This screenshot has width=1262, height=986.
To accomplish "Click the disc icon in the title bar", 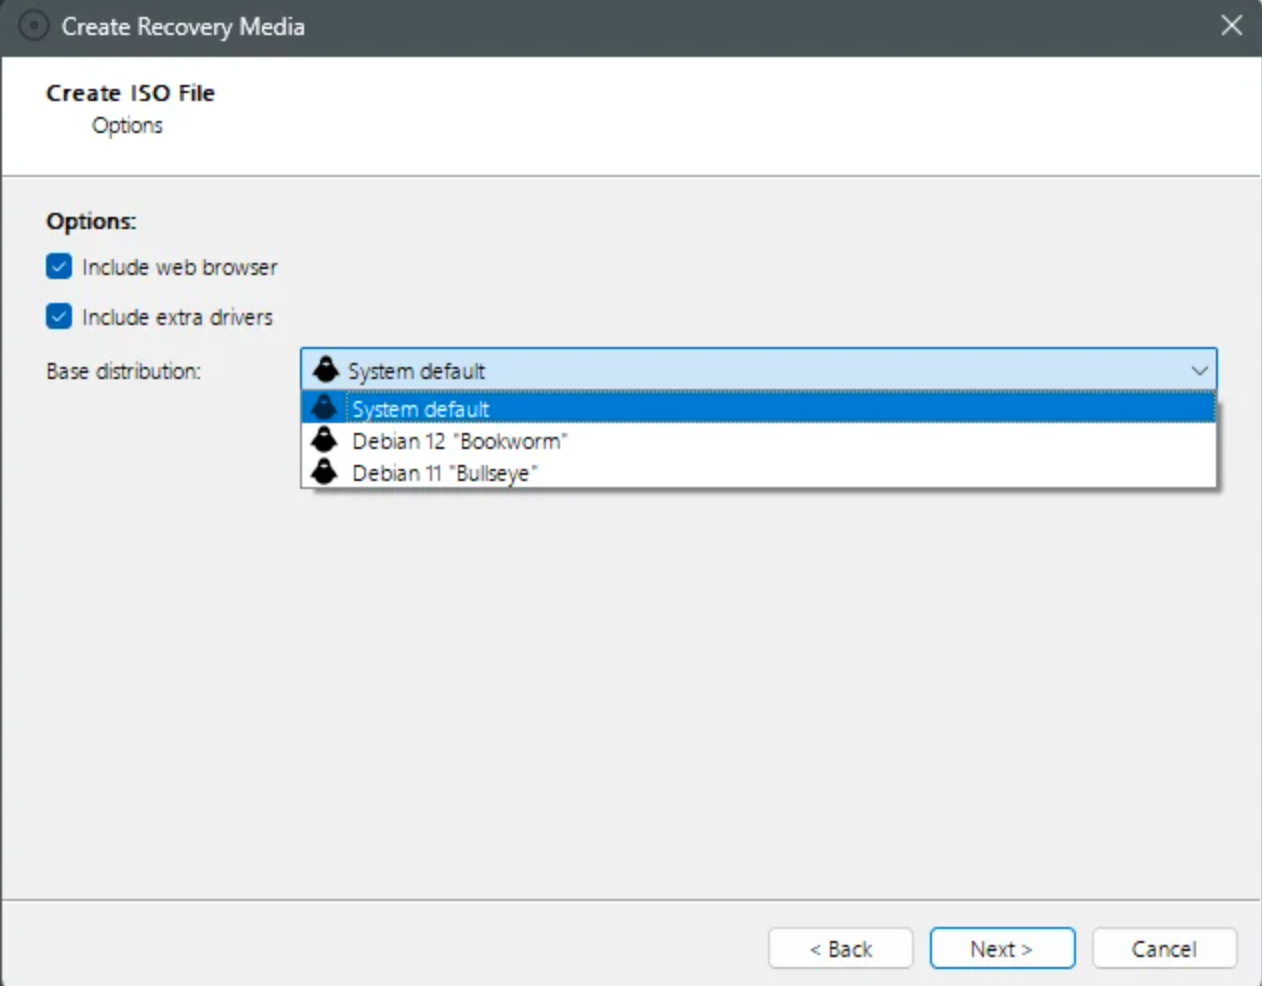I will tap(34, 26).
